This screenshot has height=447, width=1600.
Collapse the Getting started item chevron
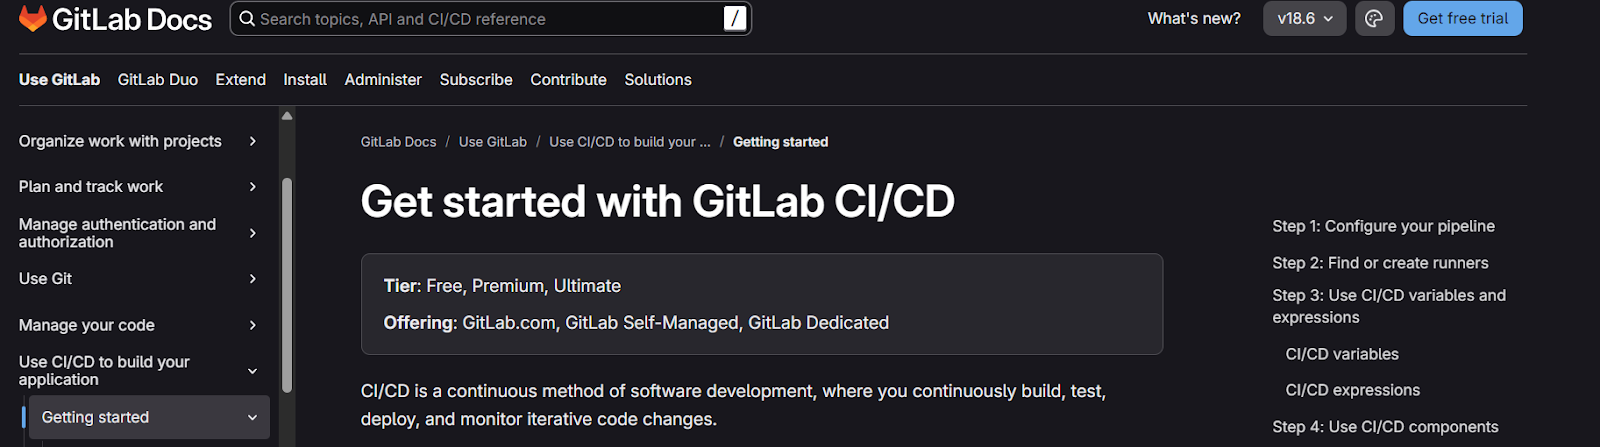[252, 417]
